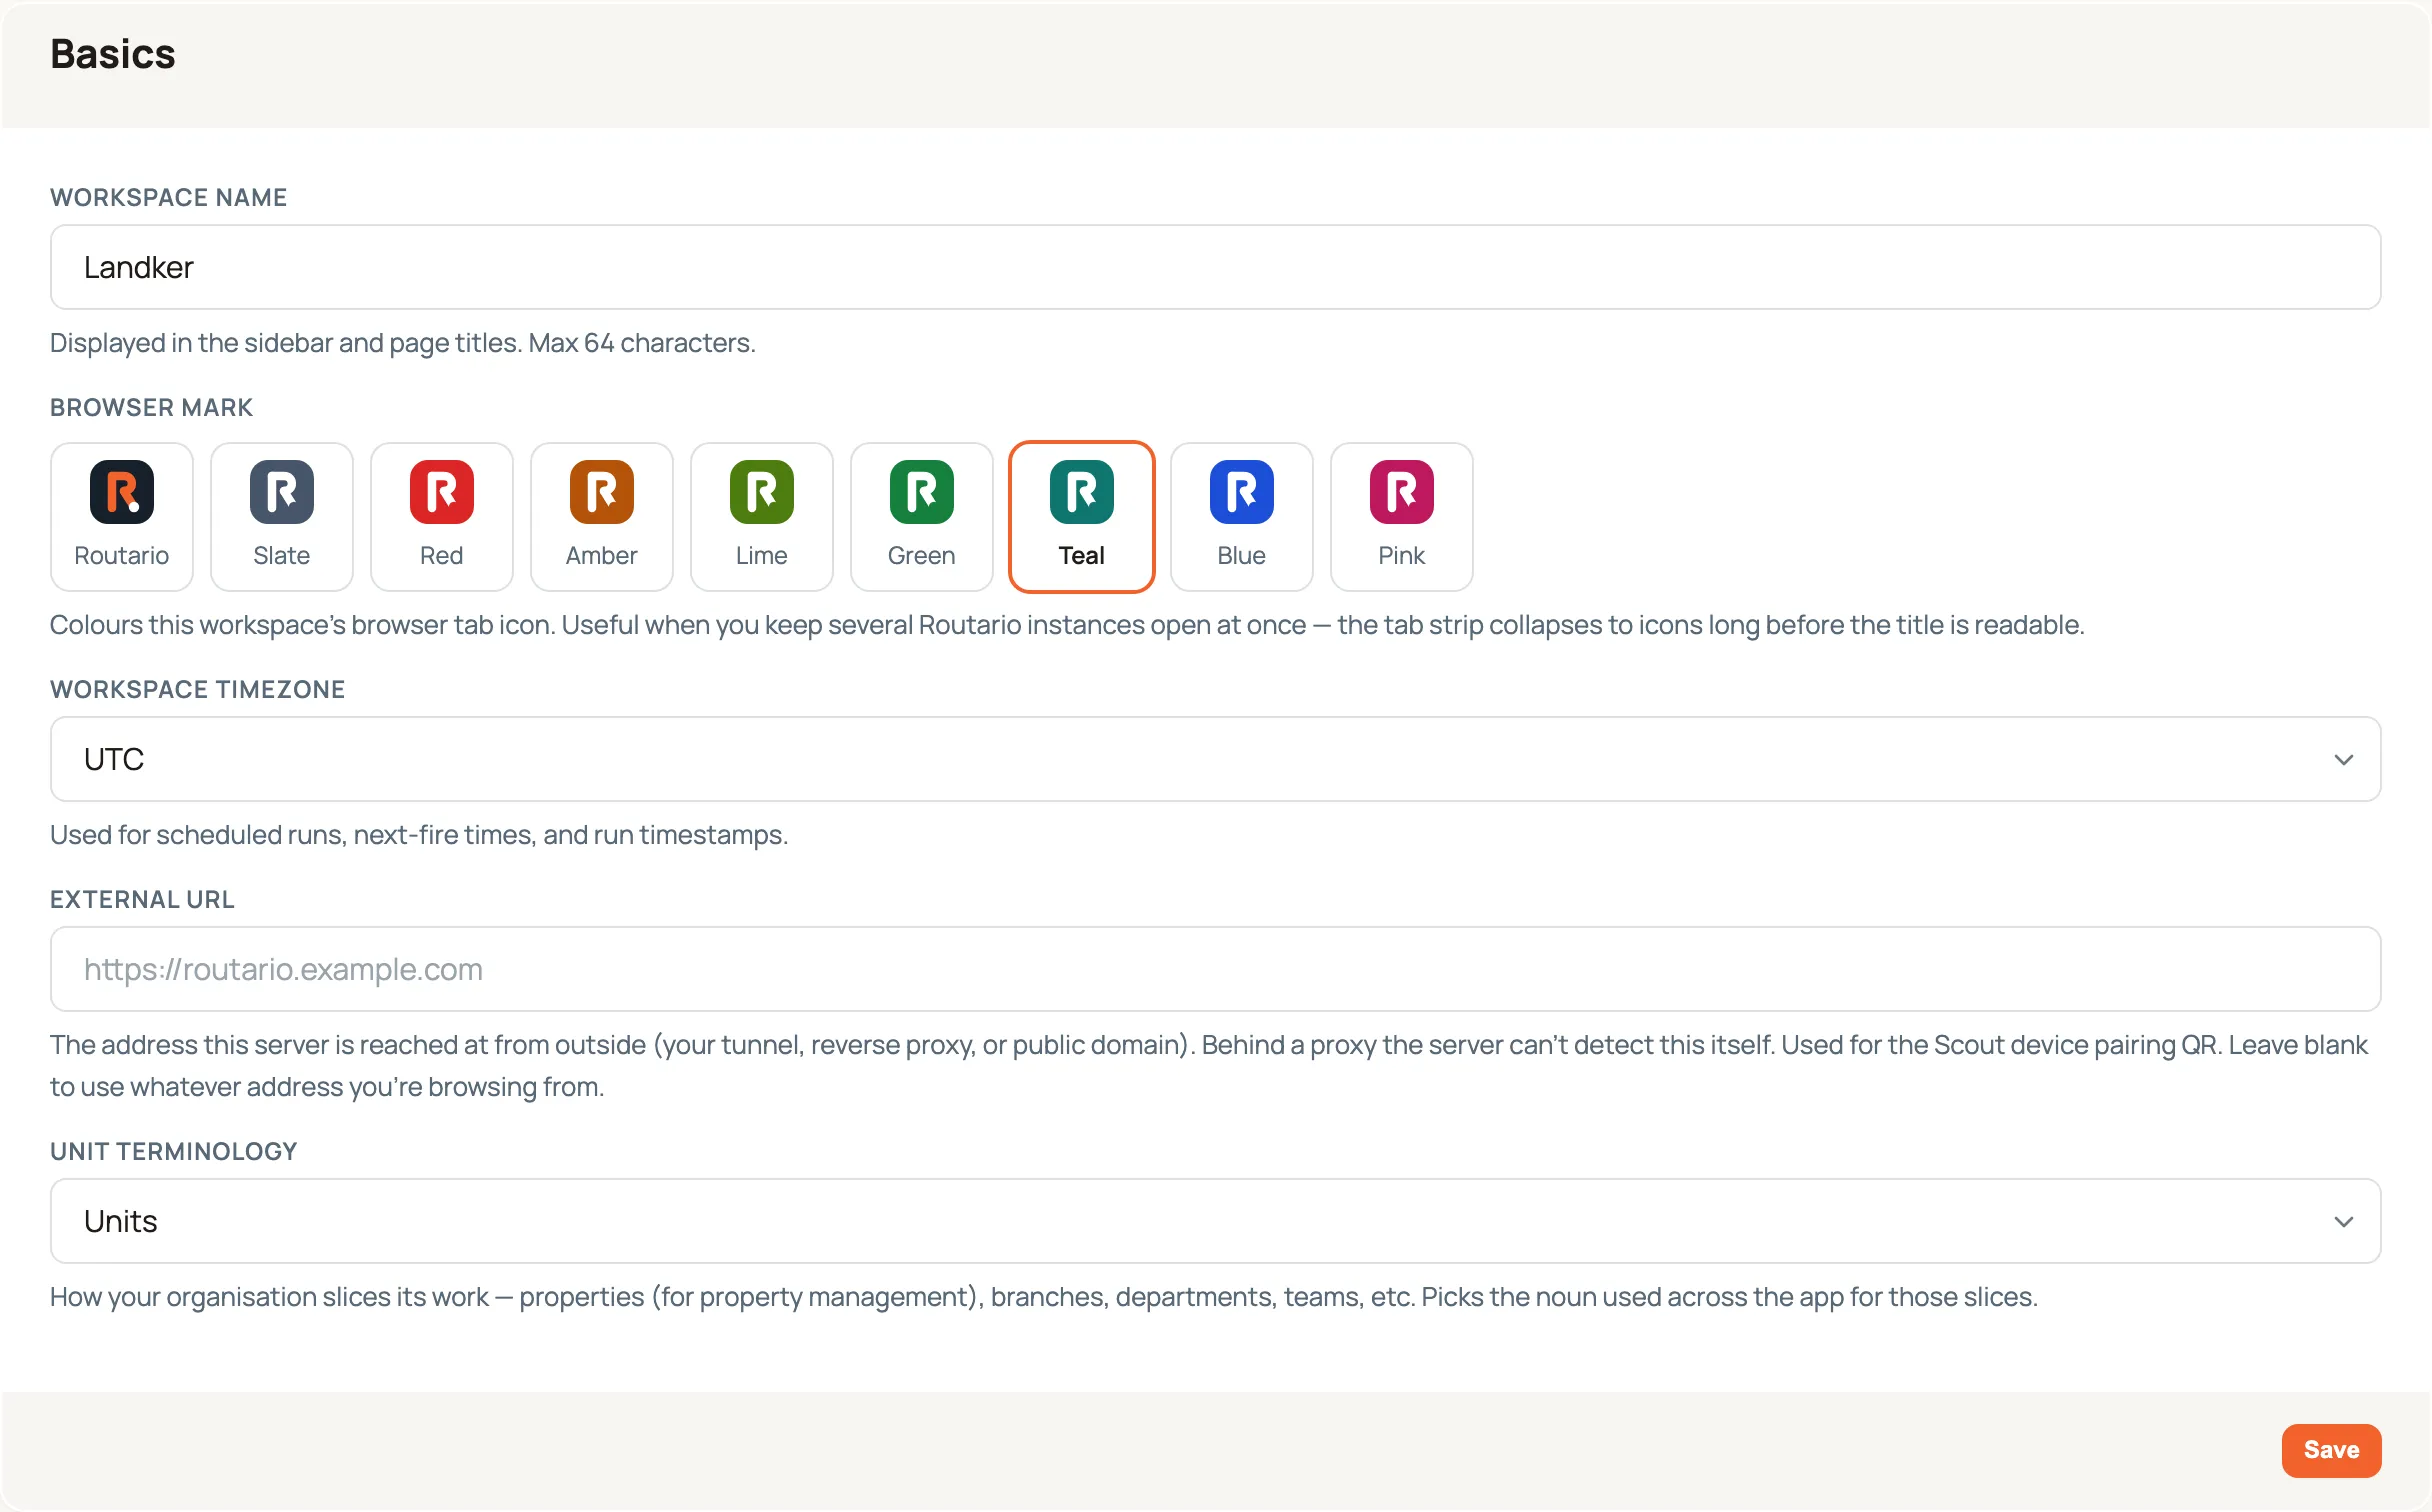Click the Basics section heading

pyautogui.click(x=113, y=54)
